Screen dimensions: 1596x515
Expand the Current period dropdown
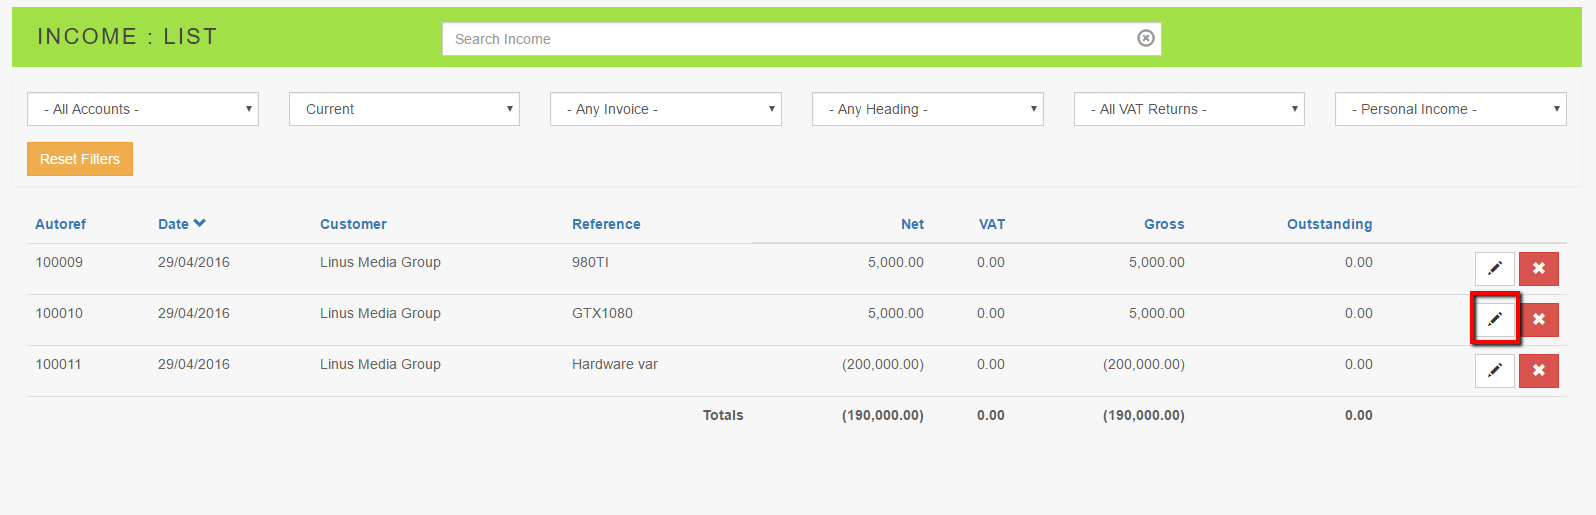[404, 109]
